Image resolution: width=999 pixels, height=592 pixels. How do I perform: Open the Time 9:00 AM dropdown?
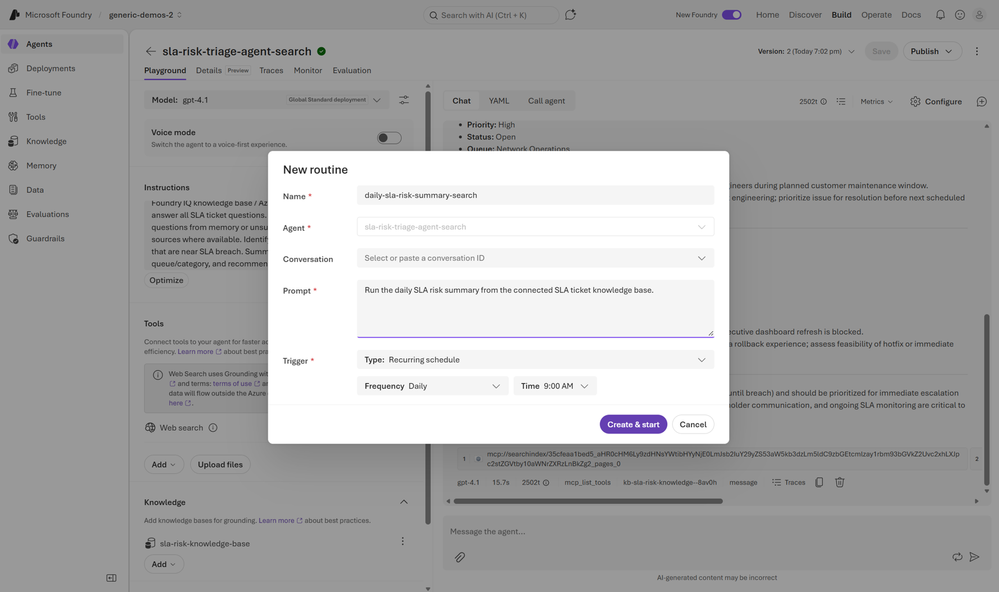point(555,386)
